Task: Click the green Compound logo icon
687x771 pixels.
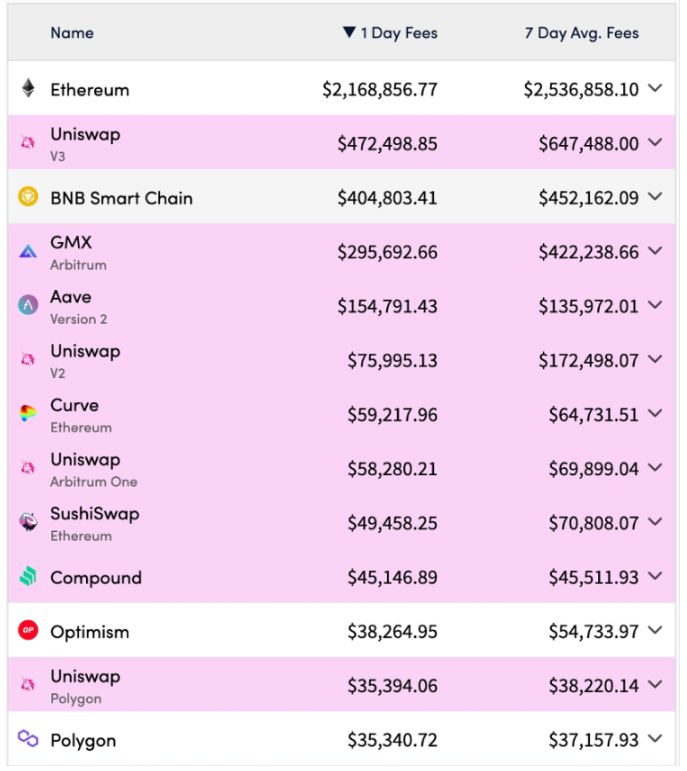Action: click(x=28, y=576)
